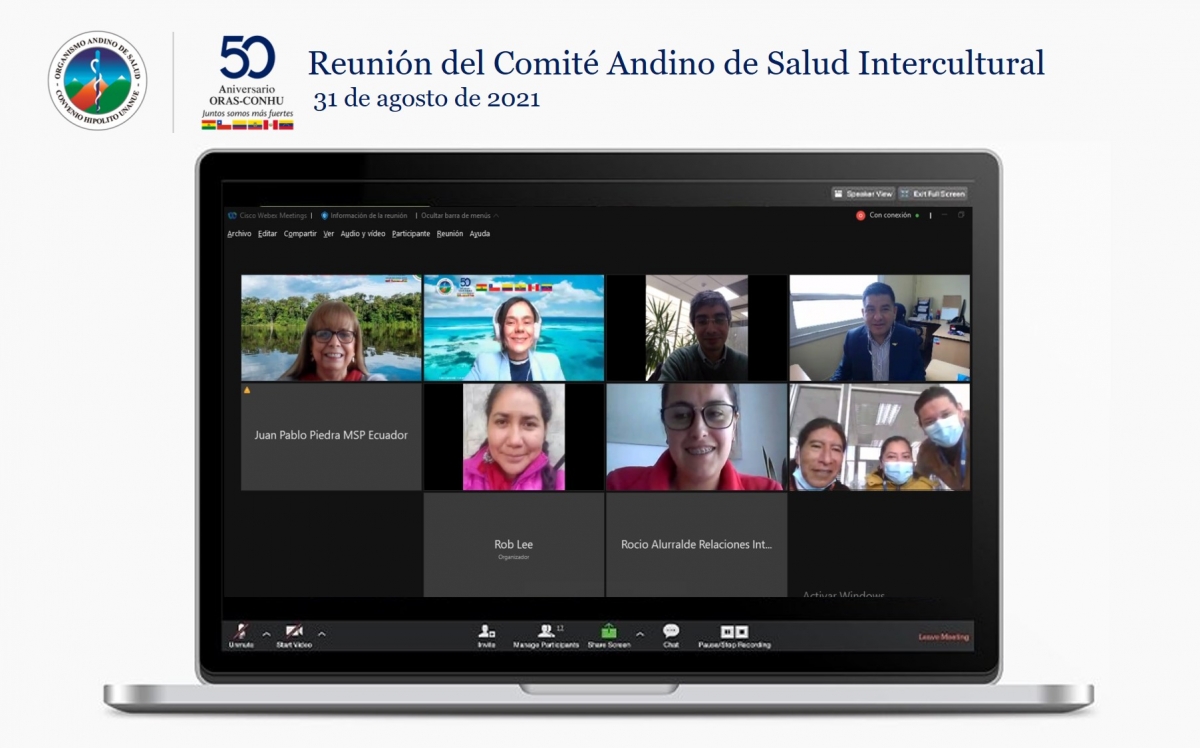Click the Pause/Stop Recording control
This screenshot has width=1200, height=748.
tap(735, 632)
